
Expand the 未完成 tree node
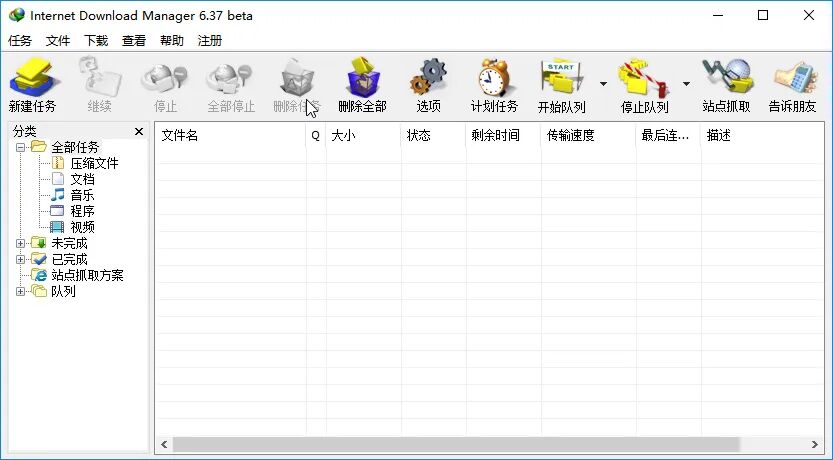(x=20, y=243)
